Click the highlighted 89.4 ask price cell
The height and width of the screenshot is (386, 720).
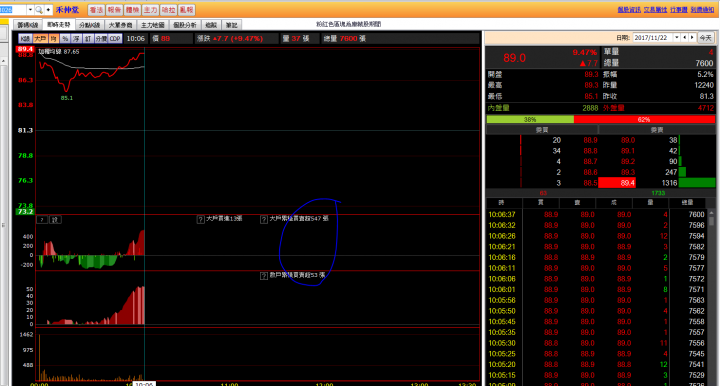click(x=617, y=183)
